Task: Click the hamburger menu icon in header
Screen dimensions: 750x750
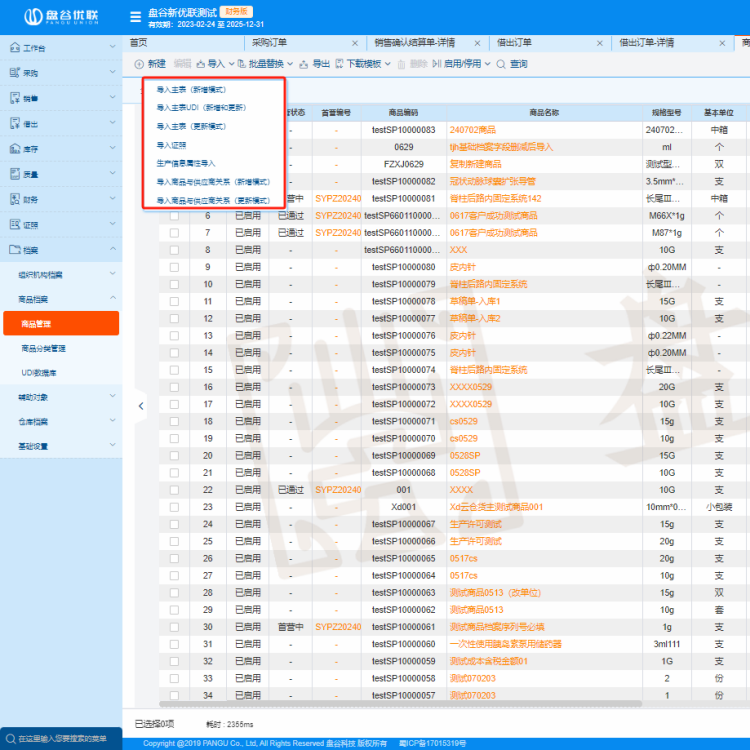Action: (135, 17)
